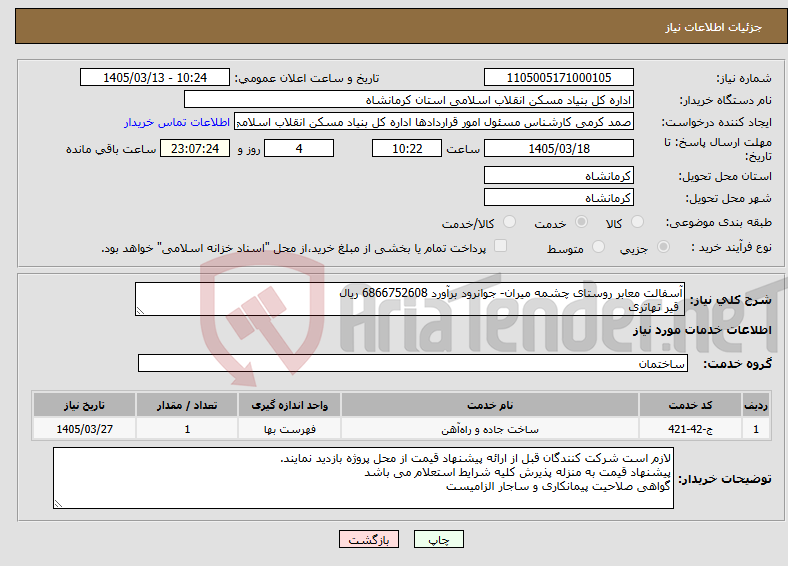
Task: Click the ردیف column header
Action: point(756,405)
